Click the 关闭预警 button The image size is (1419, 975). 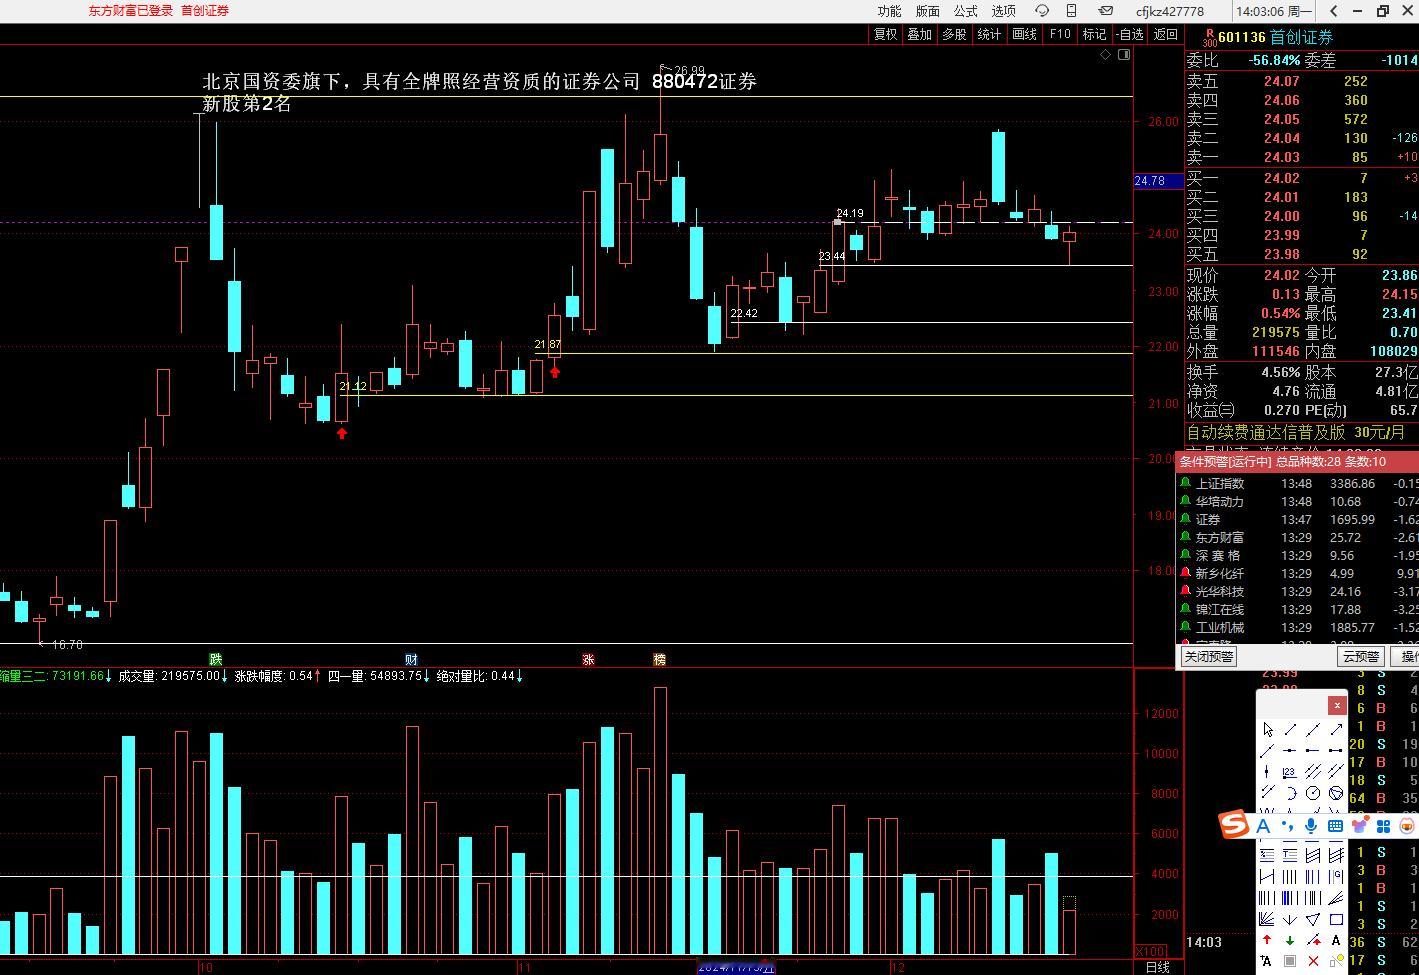click(x=1209, y=657)
